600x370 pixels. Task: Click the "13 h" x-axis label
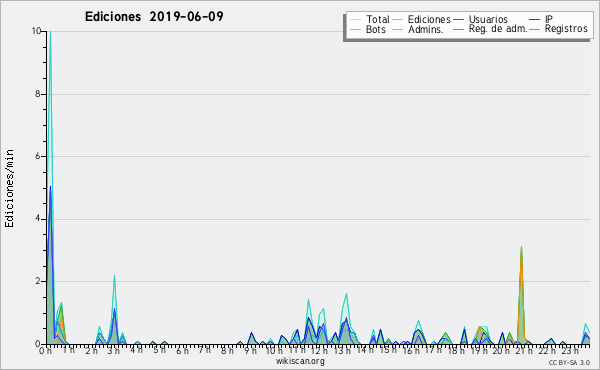[x=342, y=350]
